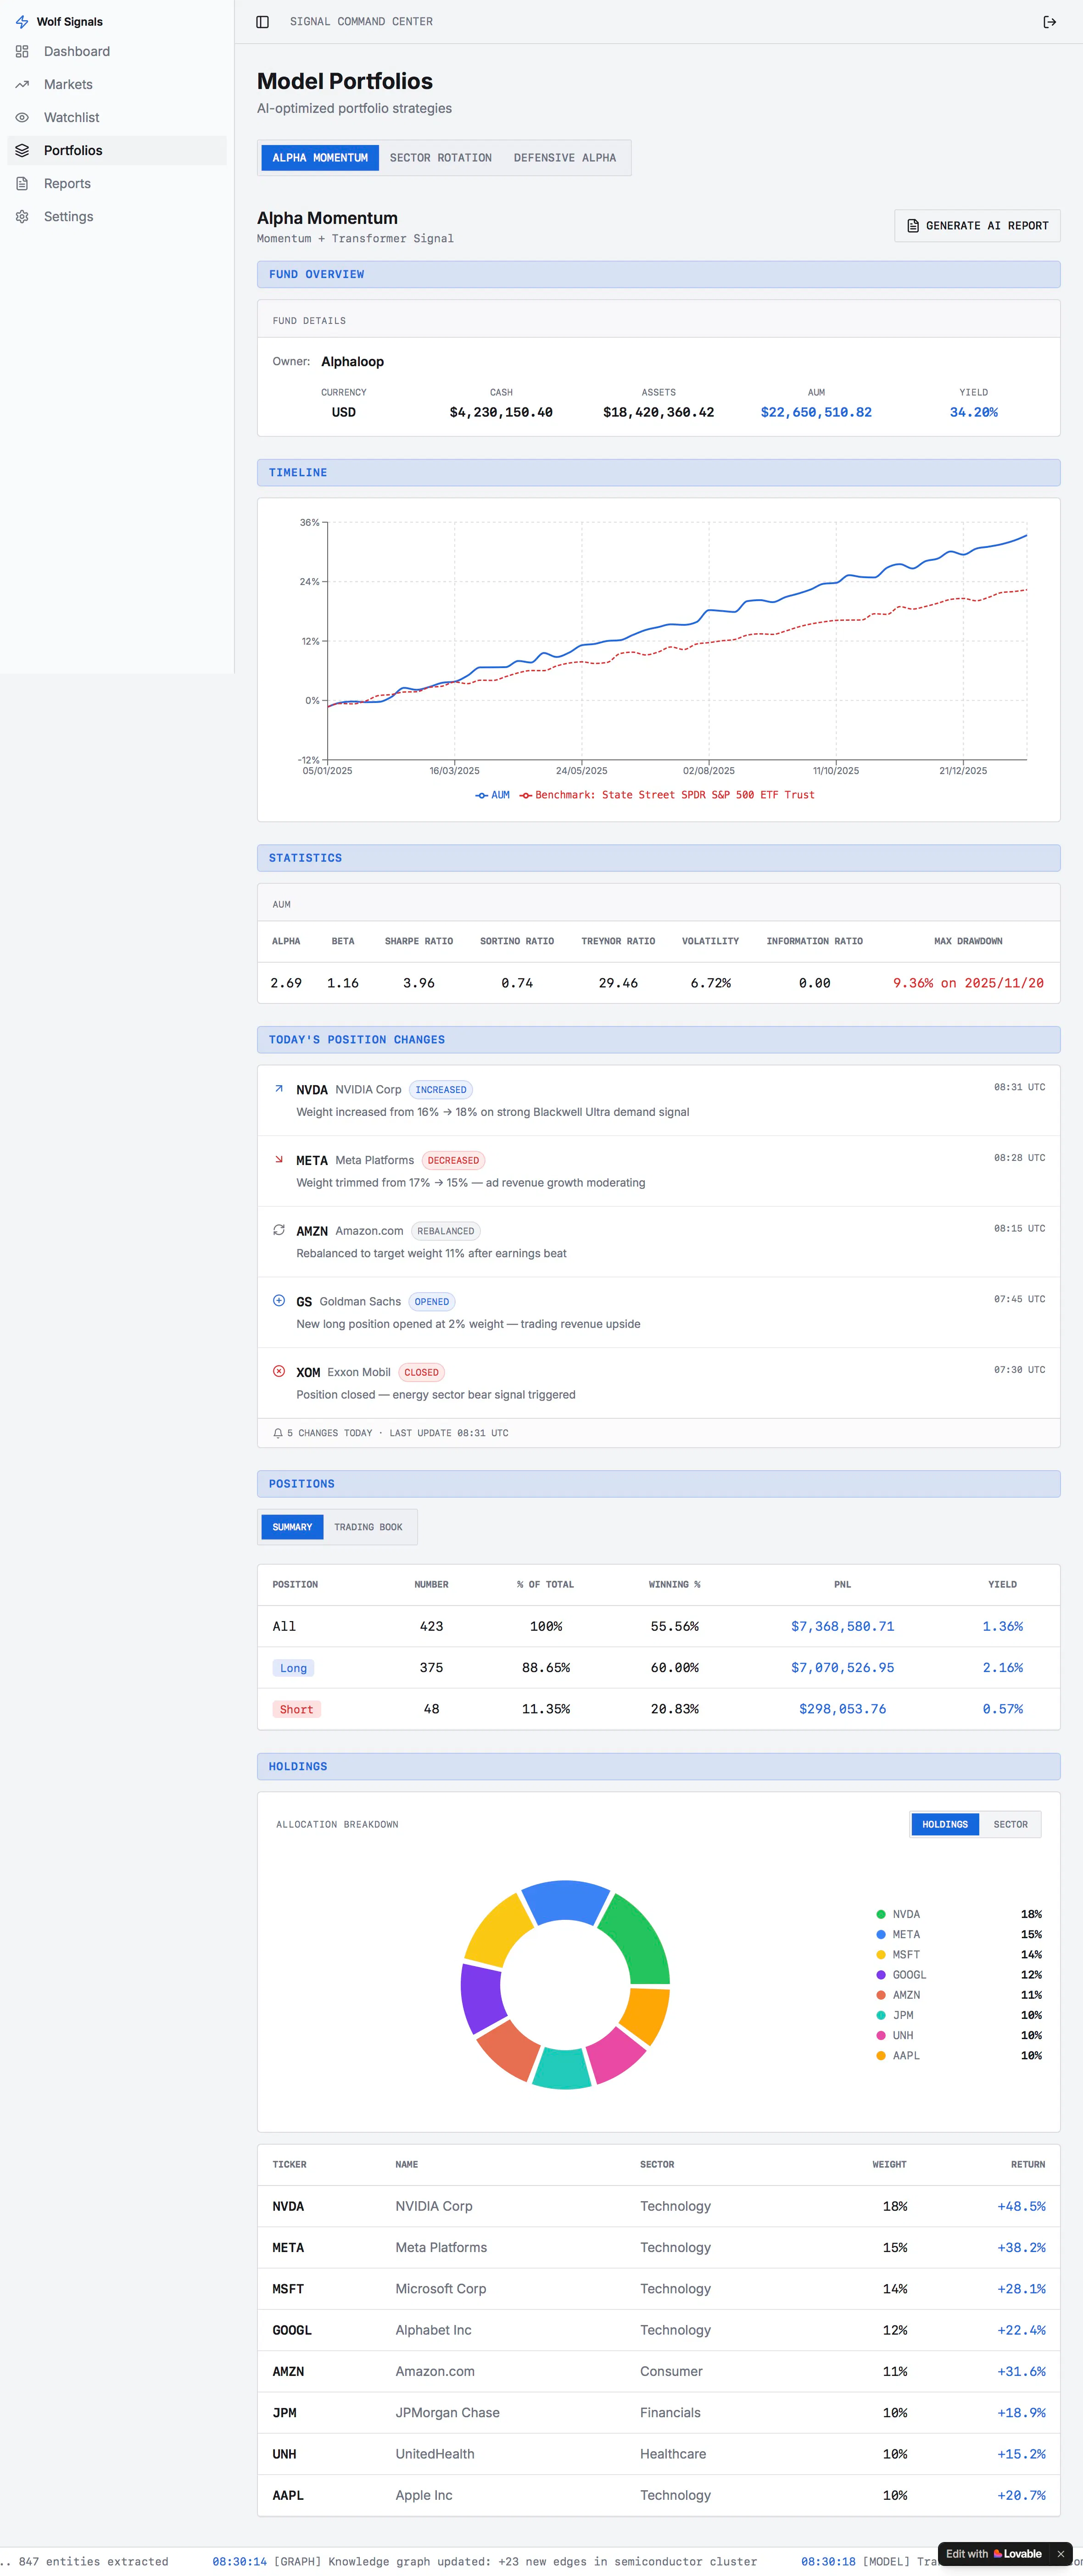Click the Watchlist eye icon
This screenshot has width=1083, height=2576.
22,118
